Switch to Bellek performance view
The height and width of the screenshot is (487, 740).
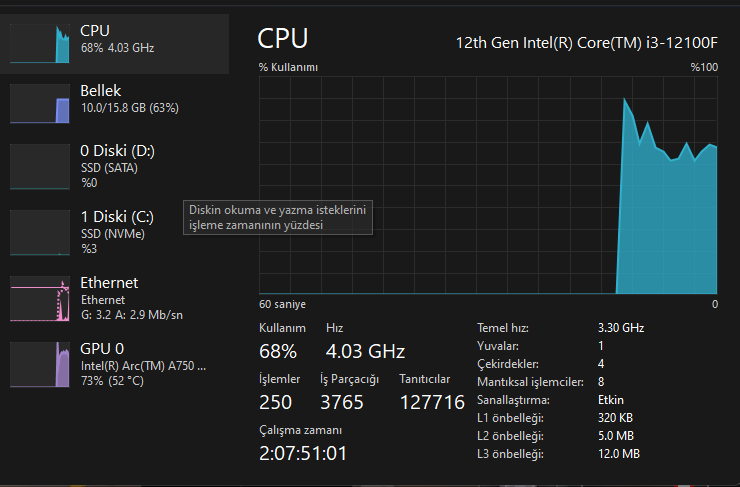[101, 91]
